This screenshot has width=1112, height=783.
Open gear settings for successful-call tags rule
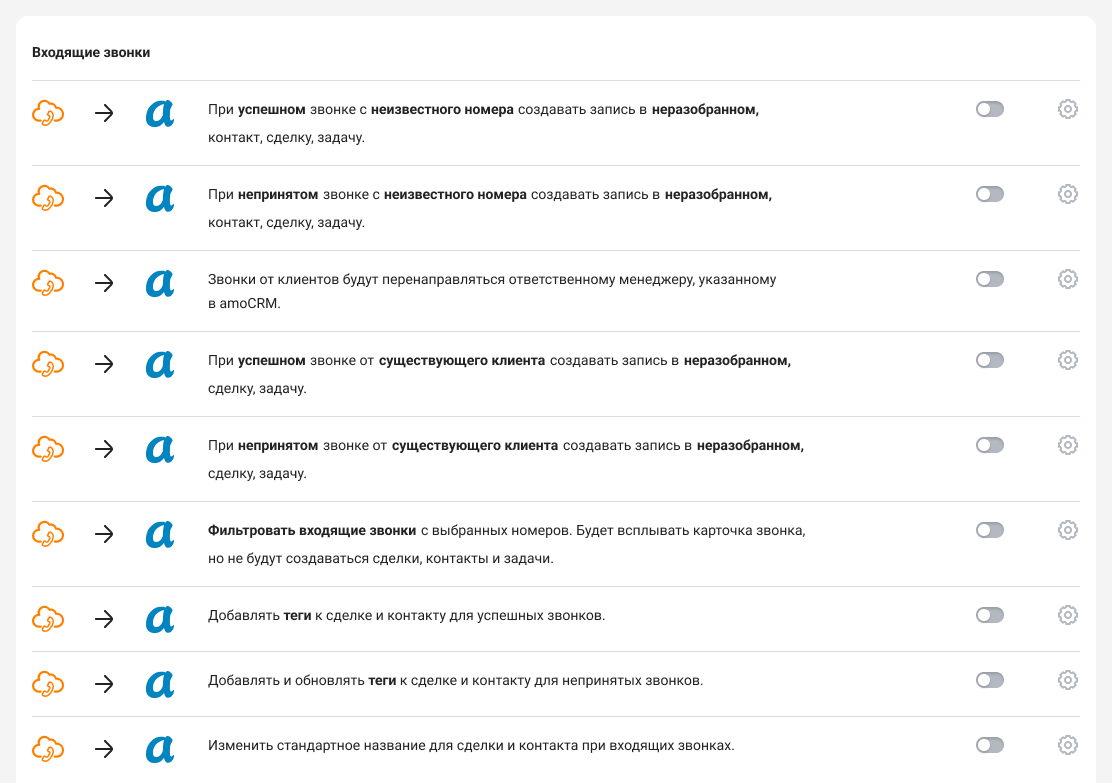coord(1067,615)
